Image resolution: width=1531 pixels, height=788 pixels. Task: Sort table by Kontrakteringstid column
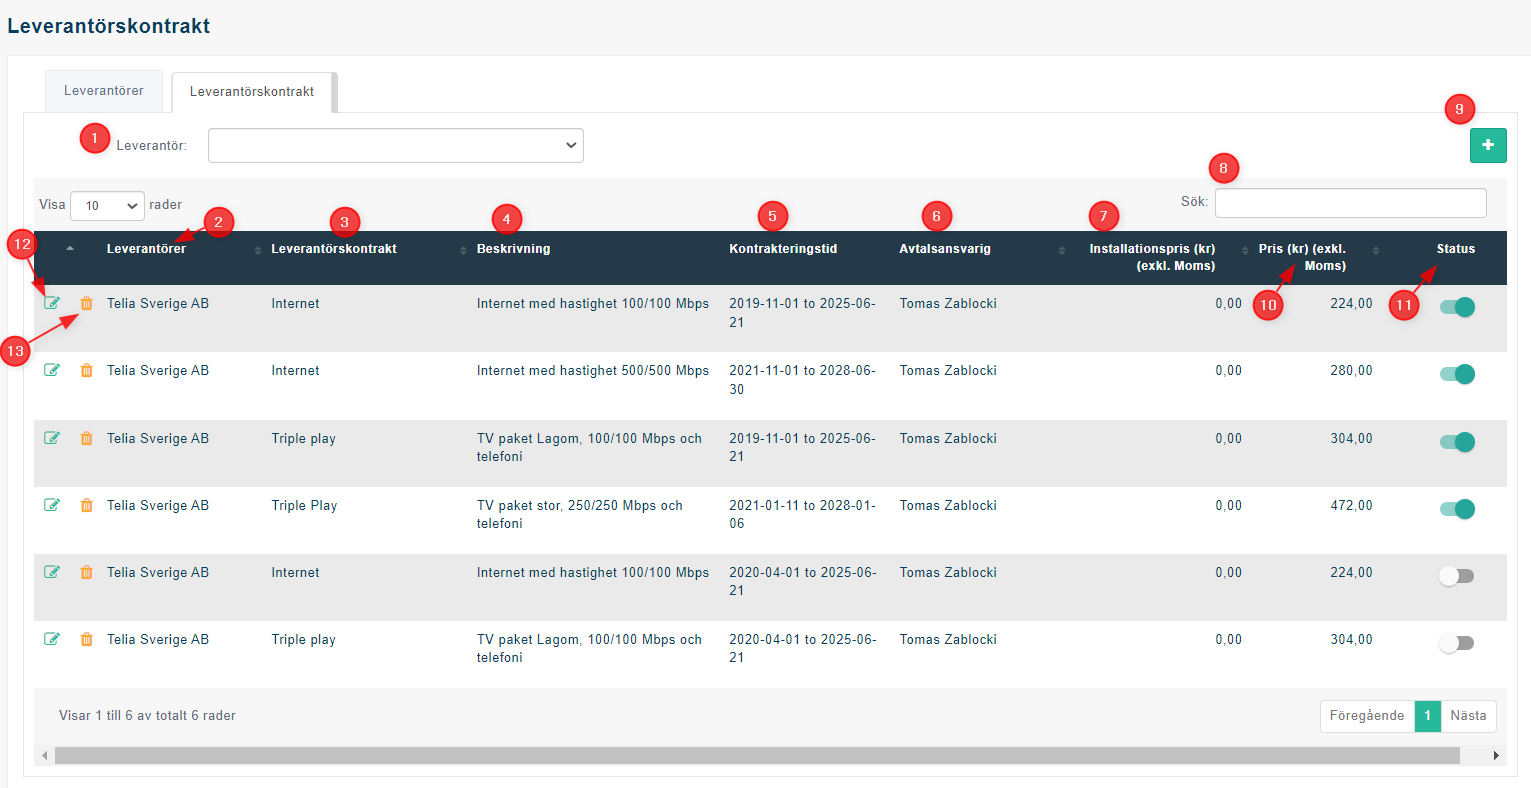pyautogui.click(x=783, y=249)
